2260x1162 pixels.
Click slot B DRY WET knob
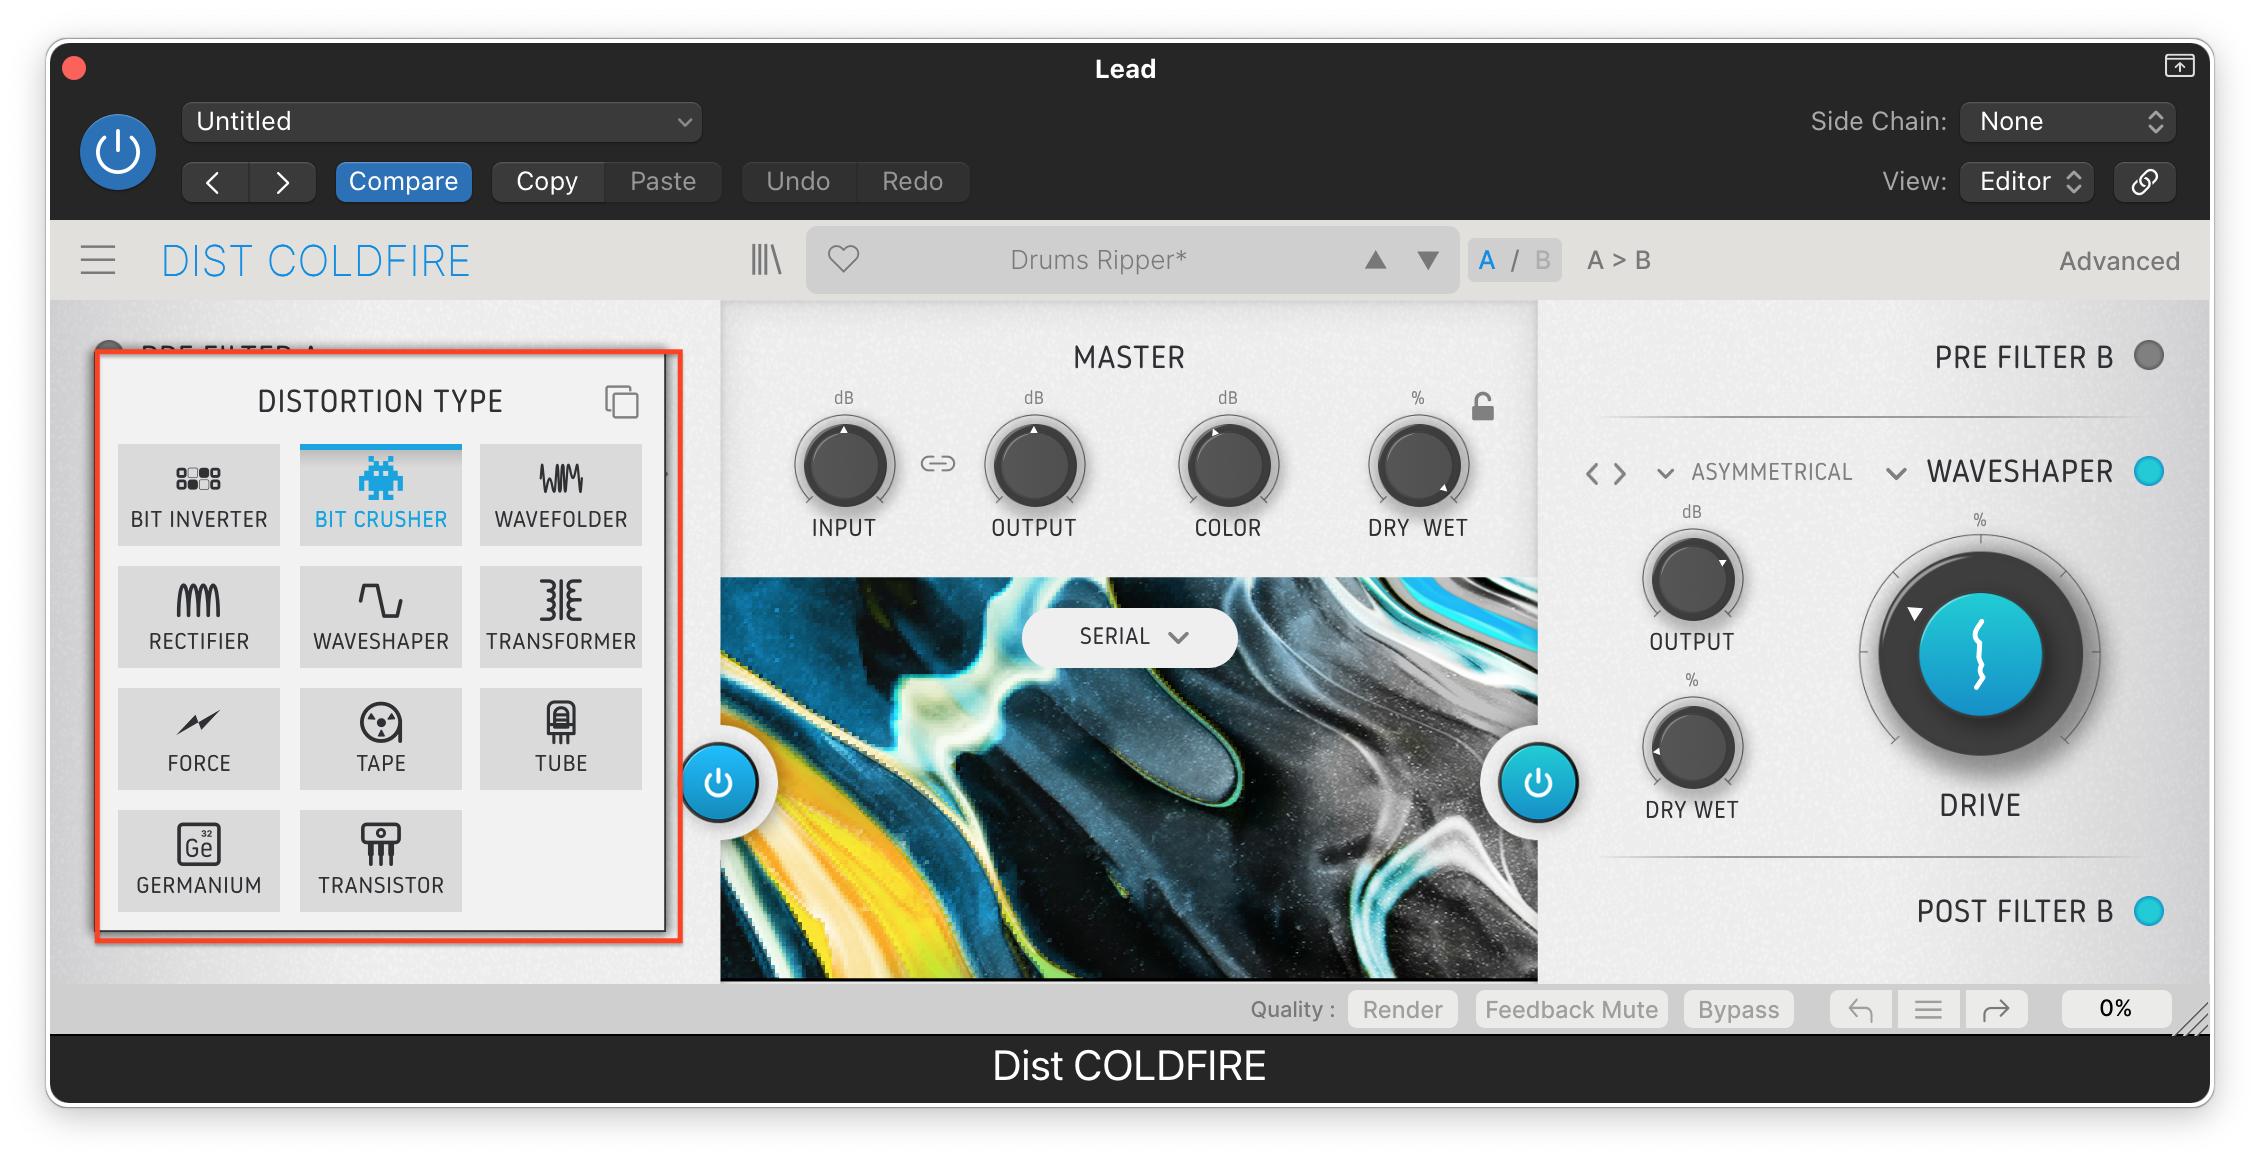1692,747
